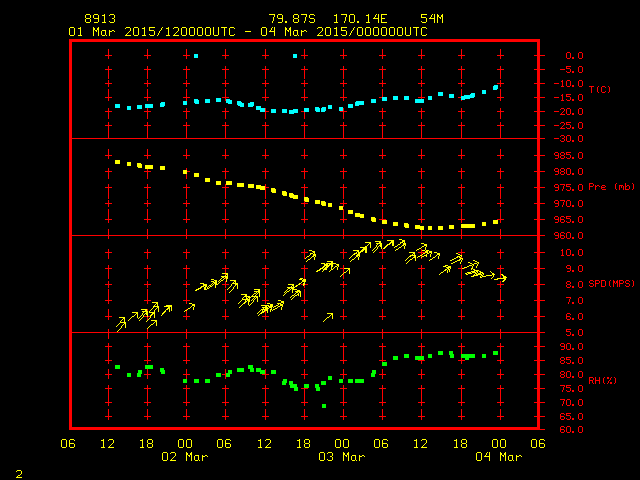Click the station ID 8913 in the header
This screenshot has height=480, width=640.
100,19
